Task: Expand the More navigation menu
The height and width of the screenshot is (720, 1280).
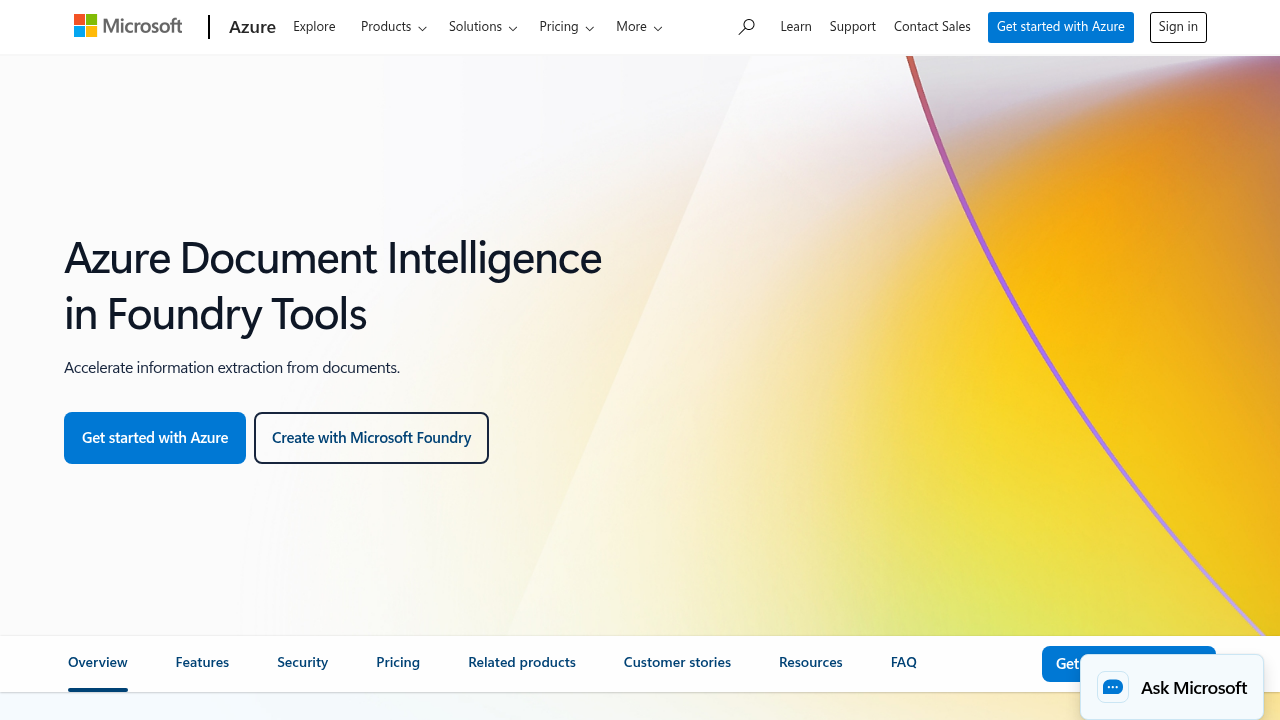Action: point(639,27)
